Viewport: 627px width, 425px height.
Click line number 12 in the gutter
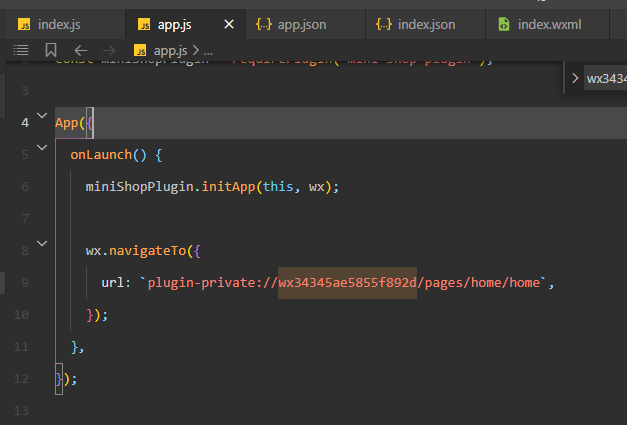coord(21,379)
